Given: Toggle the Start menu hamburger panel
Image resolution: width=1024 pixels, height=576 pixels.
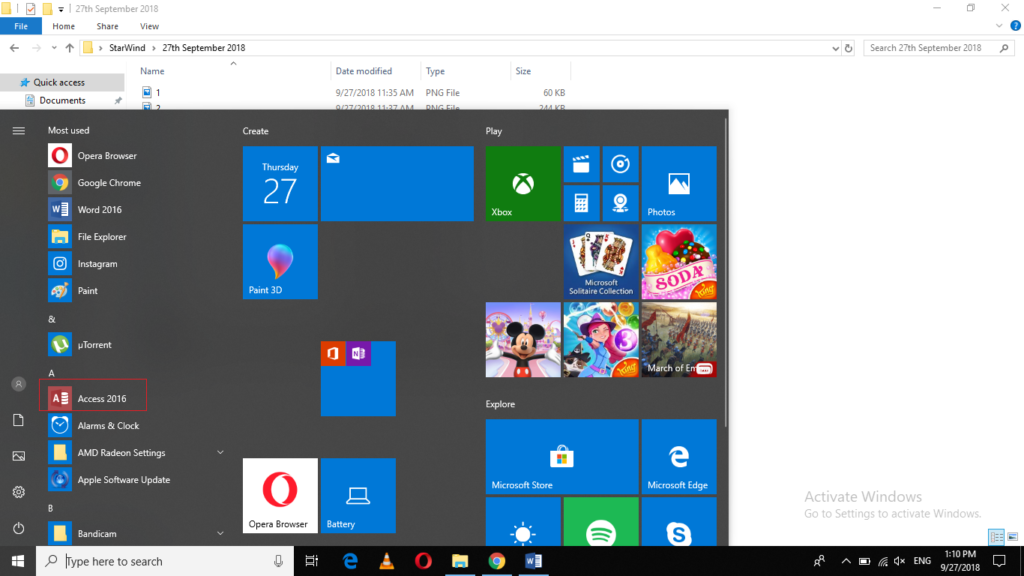Looking at the screenshot, I should point(18,128).
